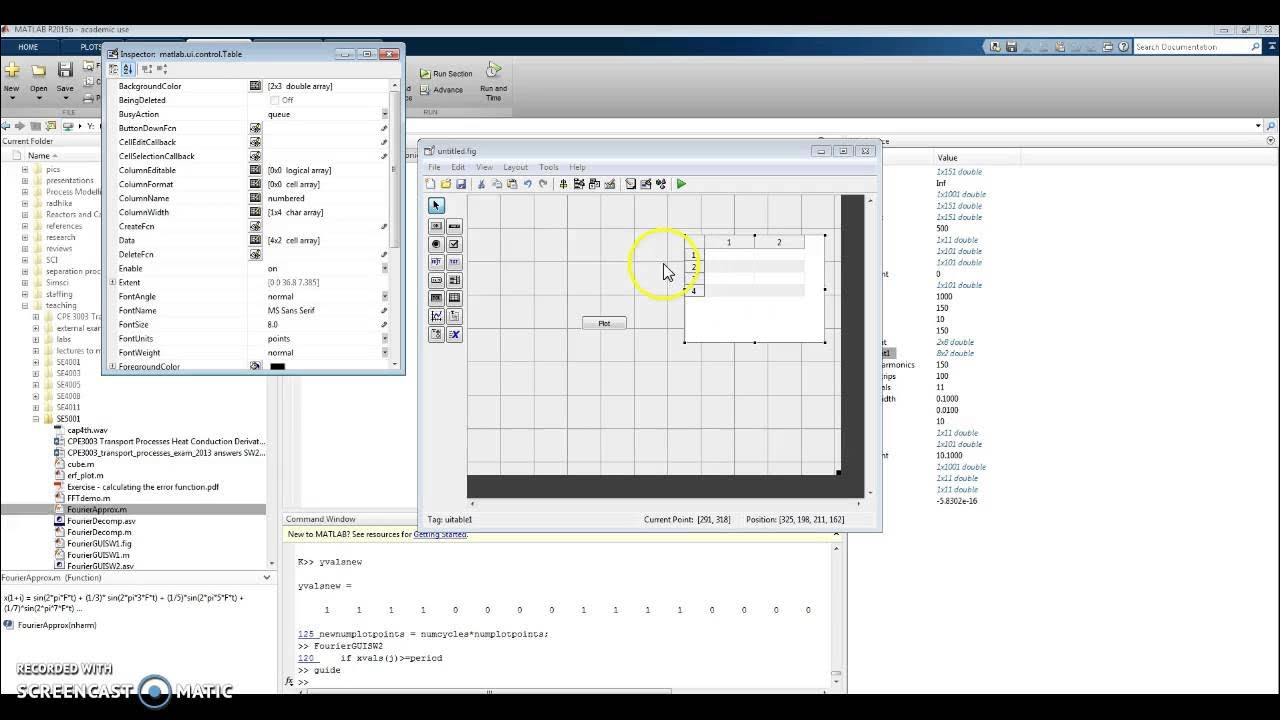This screenshot has height=720, width=1280.
Task: Select FFTdemo.m in the file list
Action: 89,498
